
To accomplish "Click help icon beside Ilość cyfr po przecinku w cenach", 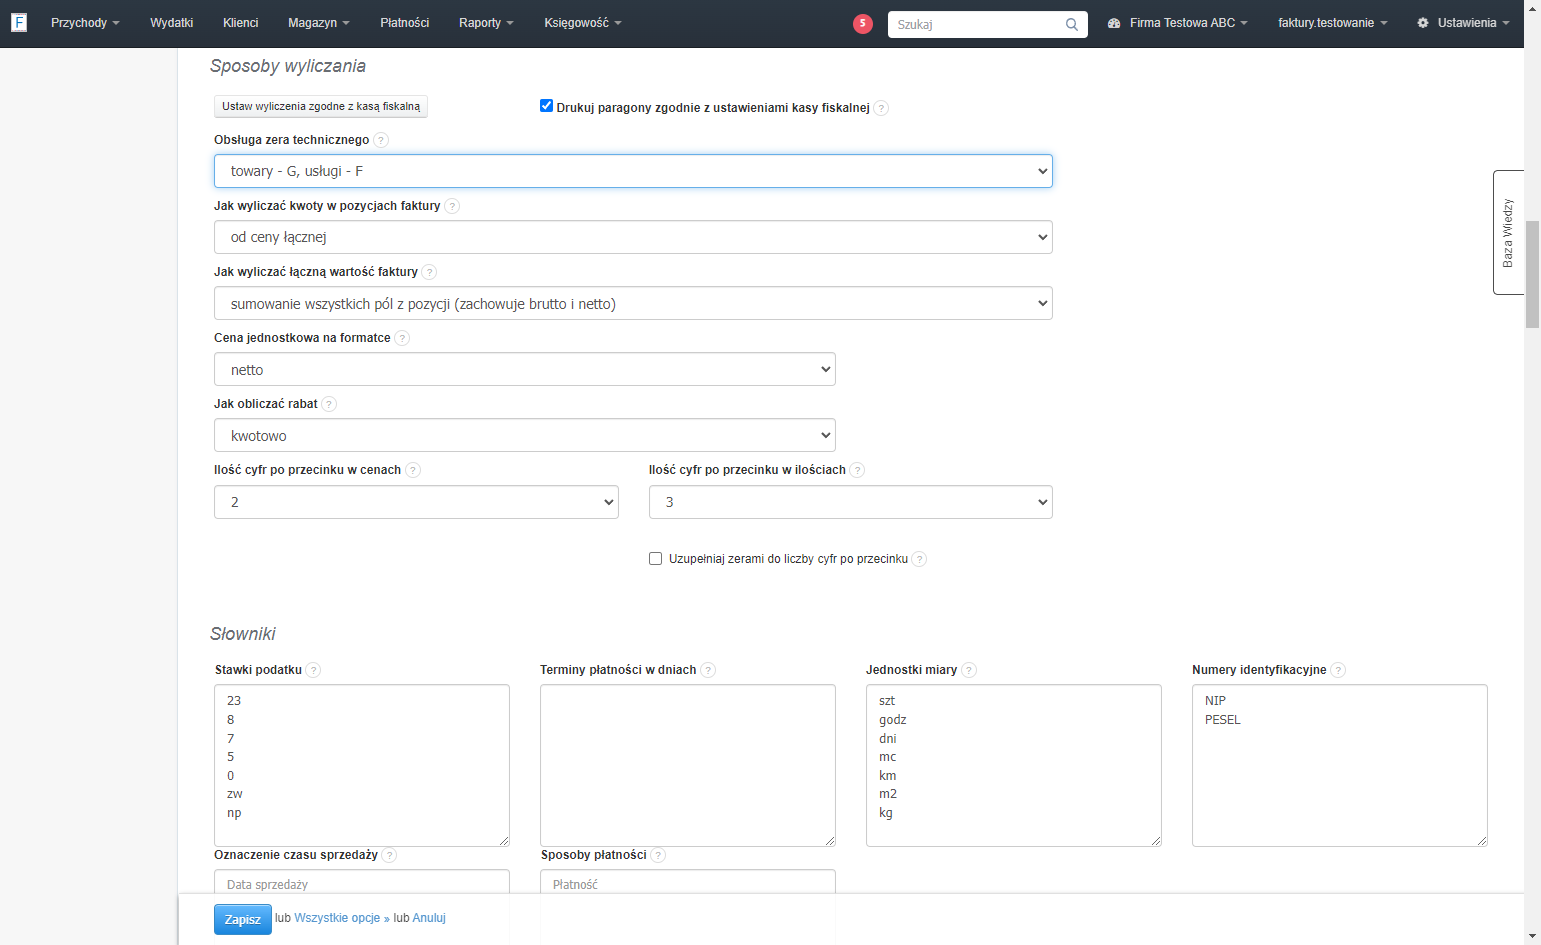I will tap(413, 470).
